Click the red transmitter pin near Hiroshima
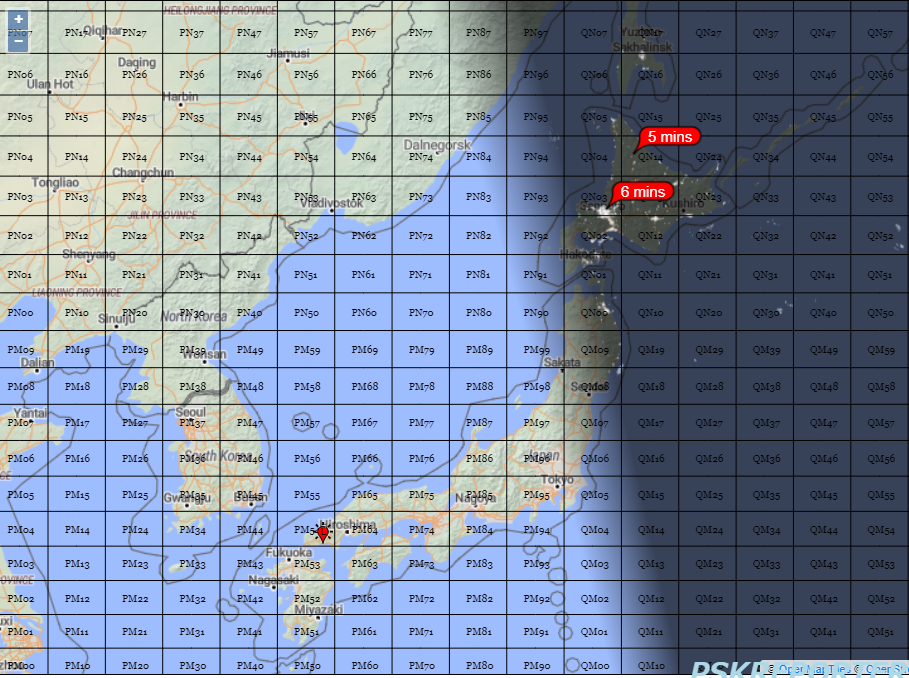The image size is (909, 678). point(323,533)
